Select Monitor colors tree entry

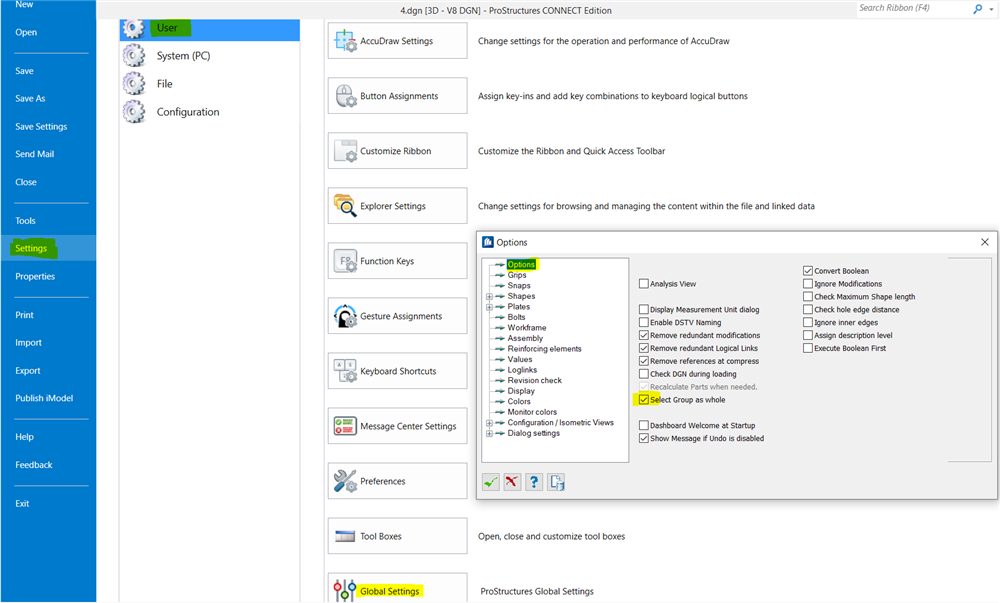coord(532,412)
